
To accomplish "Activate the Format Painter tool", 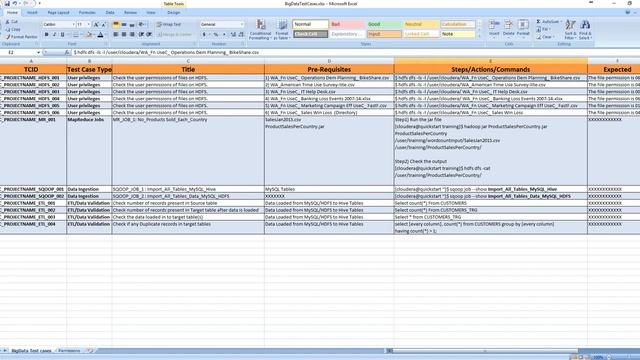I will [22, 37].
